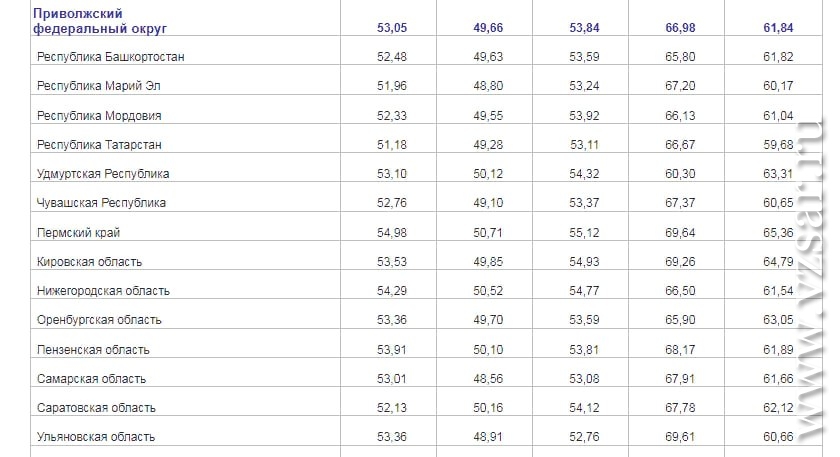The height and width of the screenshot is (457, 840).
Task: Click Самарская область row label
Action: tap(91, 379)
